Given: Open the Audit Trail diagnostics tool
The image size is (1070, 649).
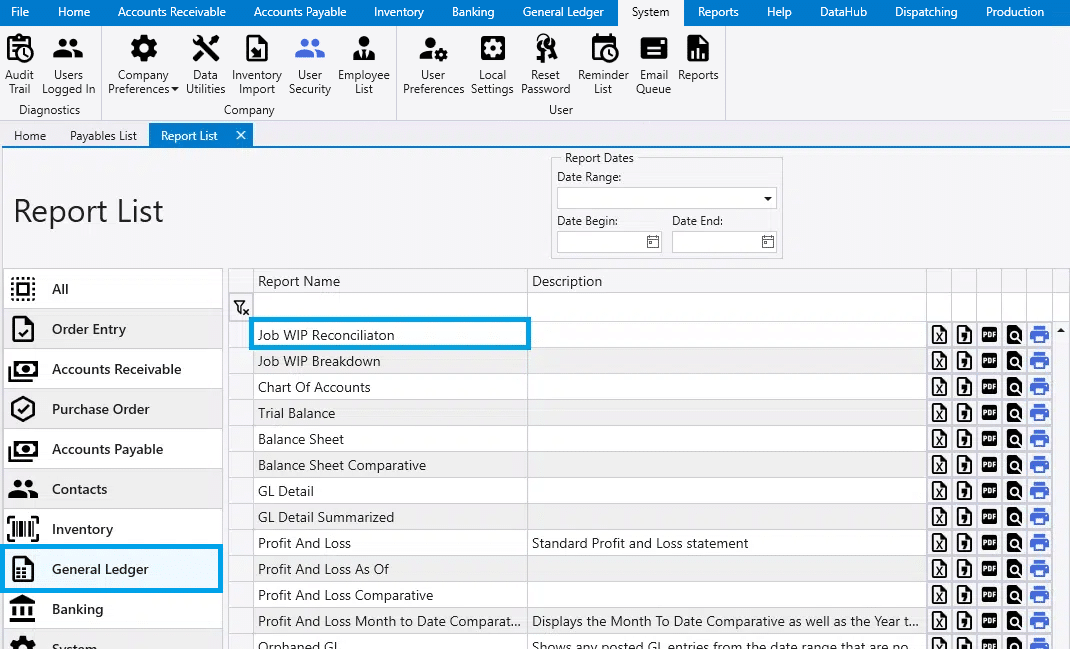Looking at the screenshot, I should click(x=19, y=65).
